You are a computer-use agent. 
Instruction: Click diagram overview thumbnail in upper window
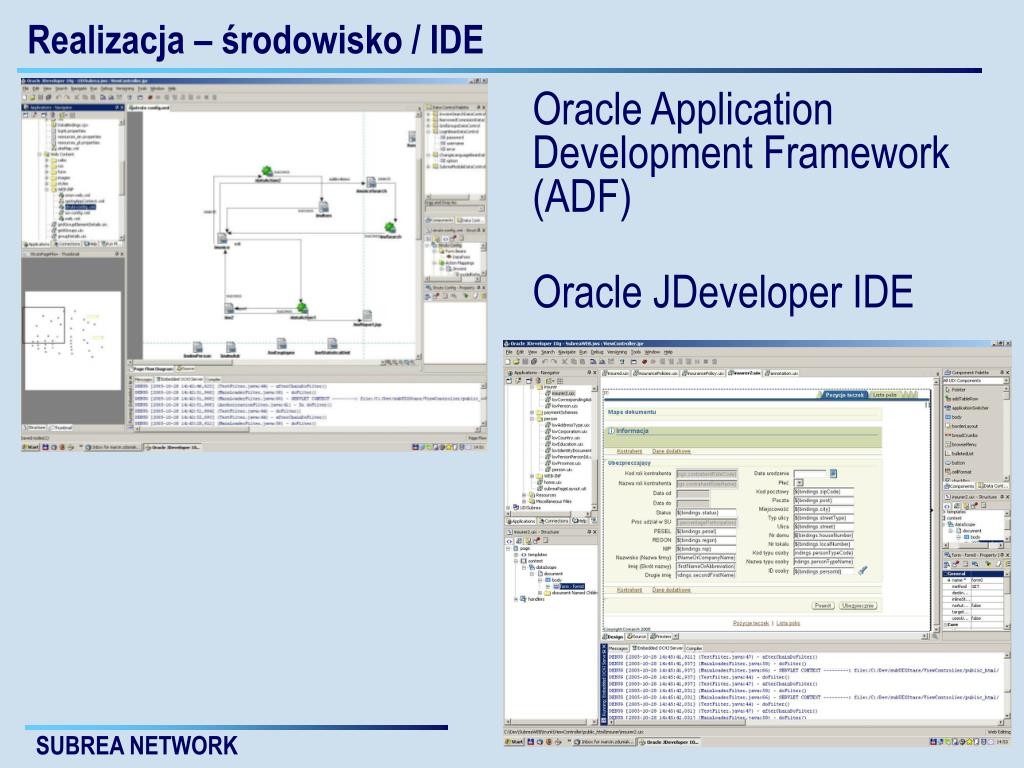click(x=72, y=341)
